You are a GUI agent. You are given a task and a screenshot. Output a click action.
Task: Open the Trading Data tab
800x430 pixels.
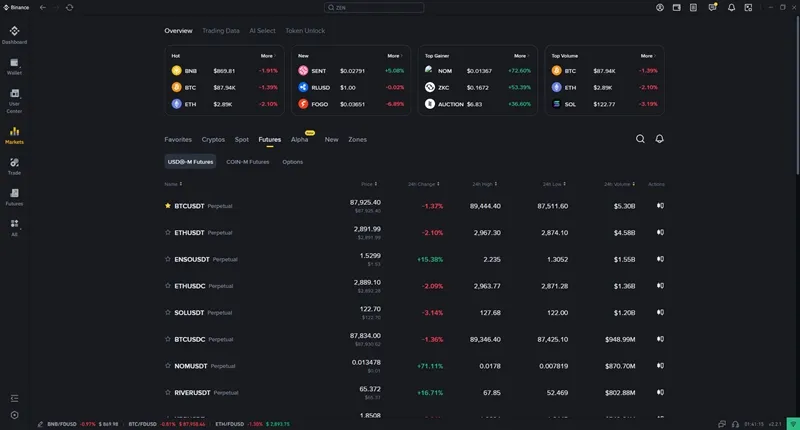click(x=220, y=31)
